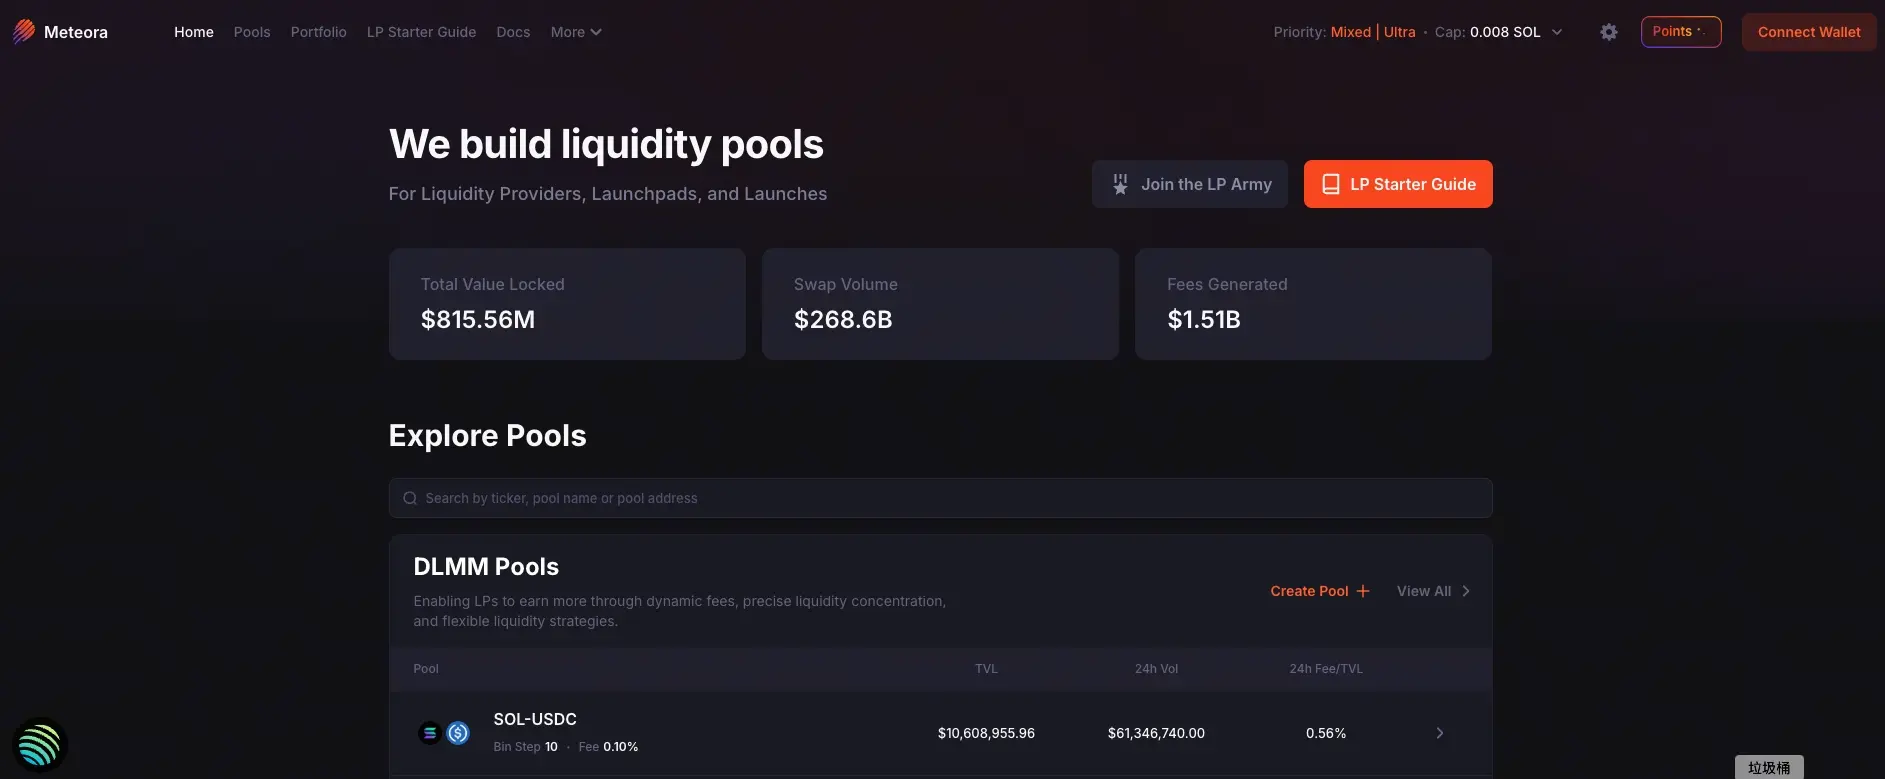Open the Docs nav item
This screenshot has width=1885, height=779.
click(x=513, y=32)
